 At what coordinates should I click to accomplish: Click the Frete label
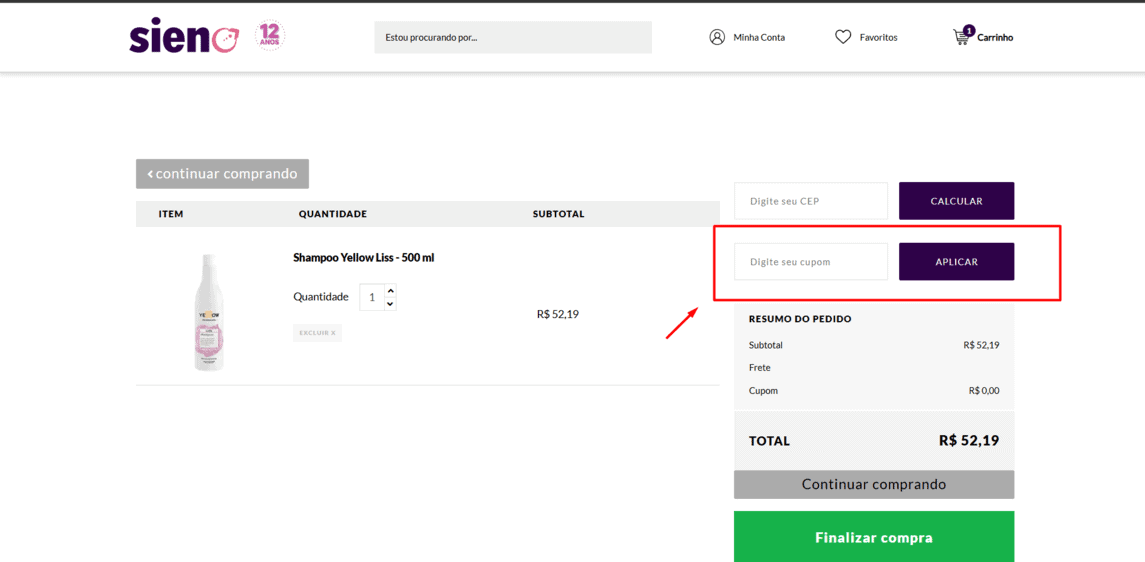(x=759, y=368)
